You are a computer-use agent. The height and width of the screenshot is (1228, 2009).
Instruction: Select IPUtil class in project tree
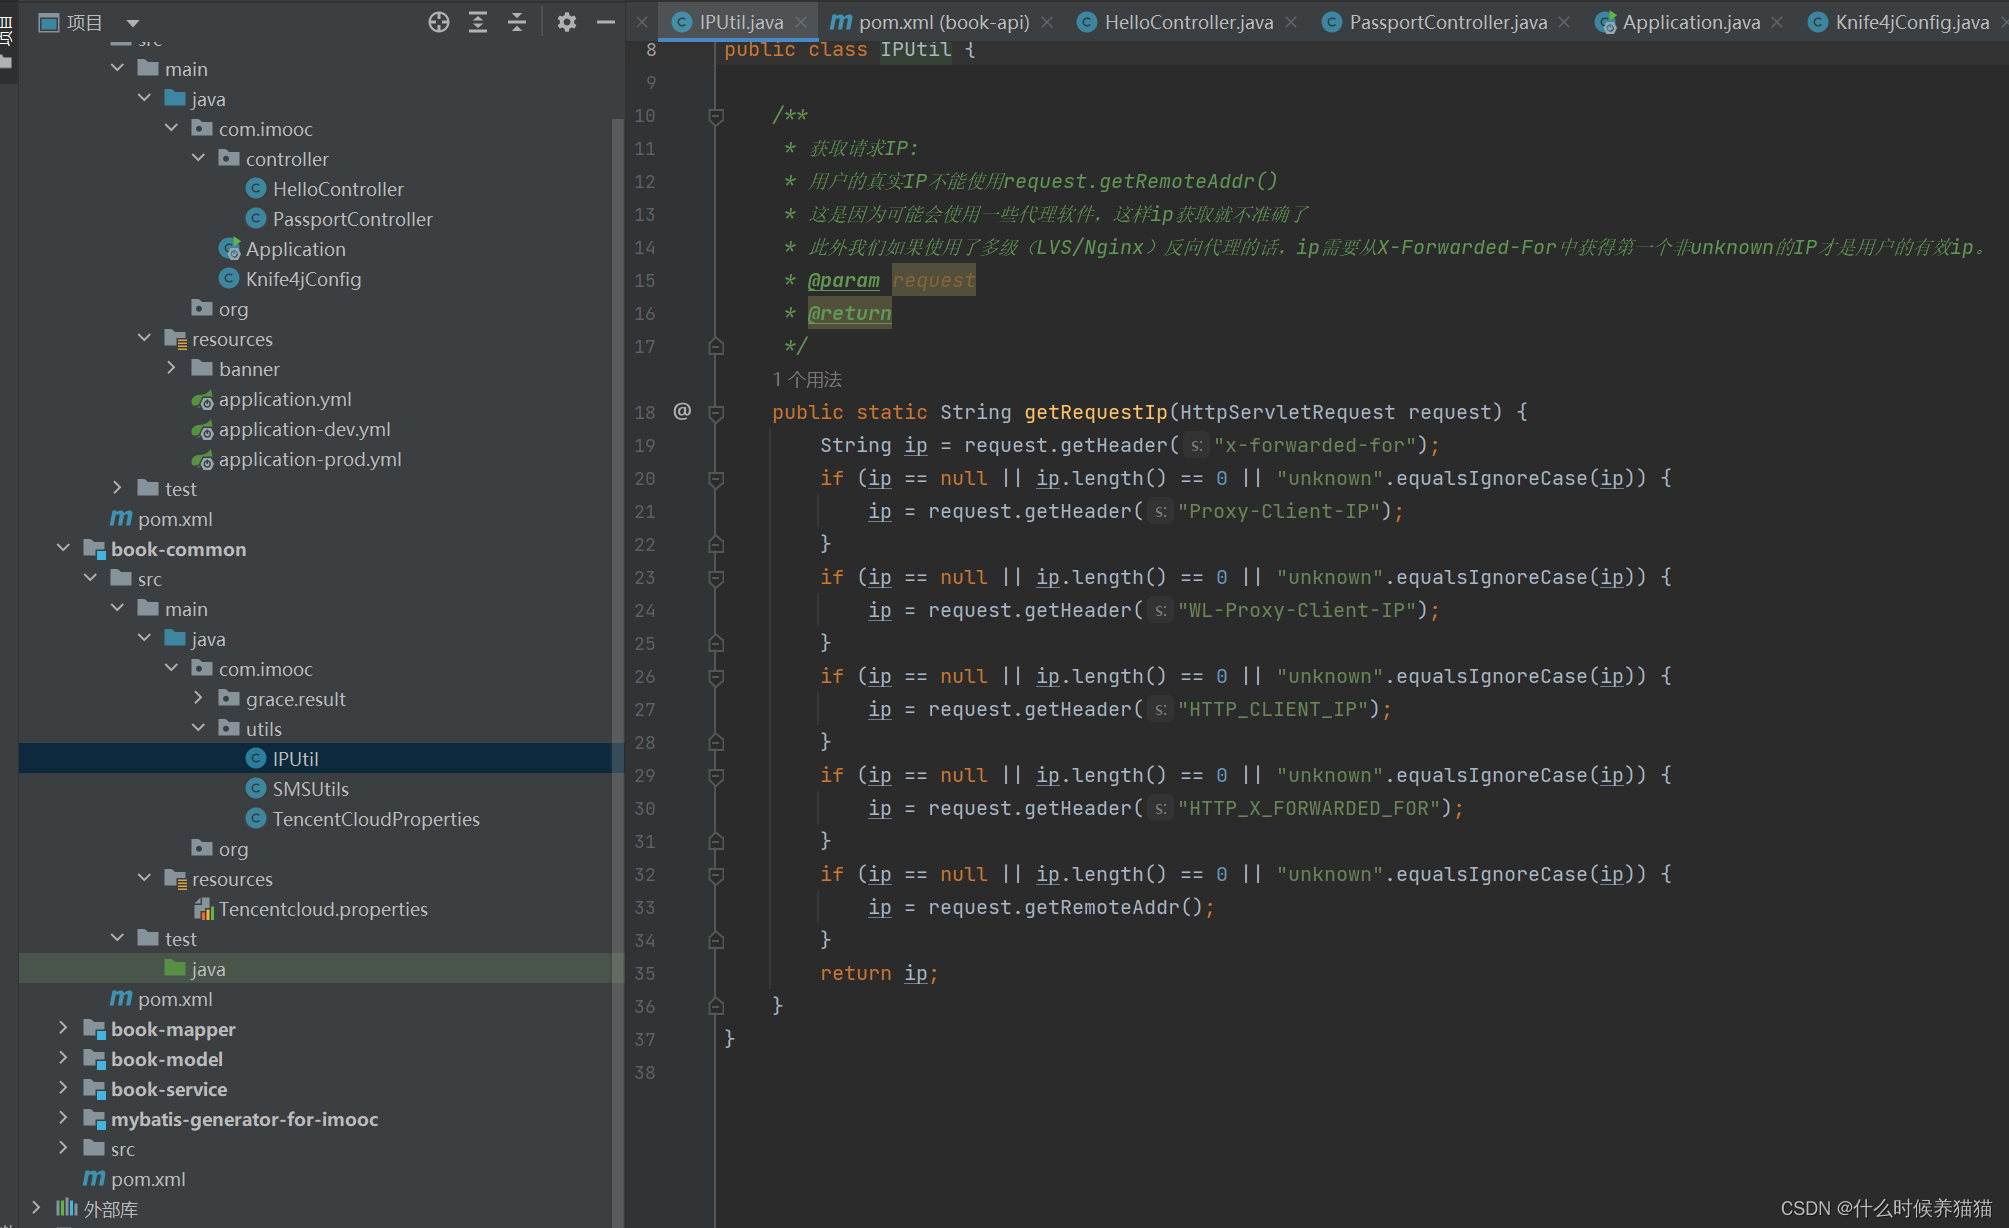point(295,759)
